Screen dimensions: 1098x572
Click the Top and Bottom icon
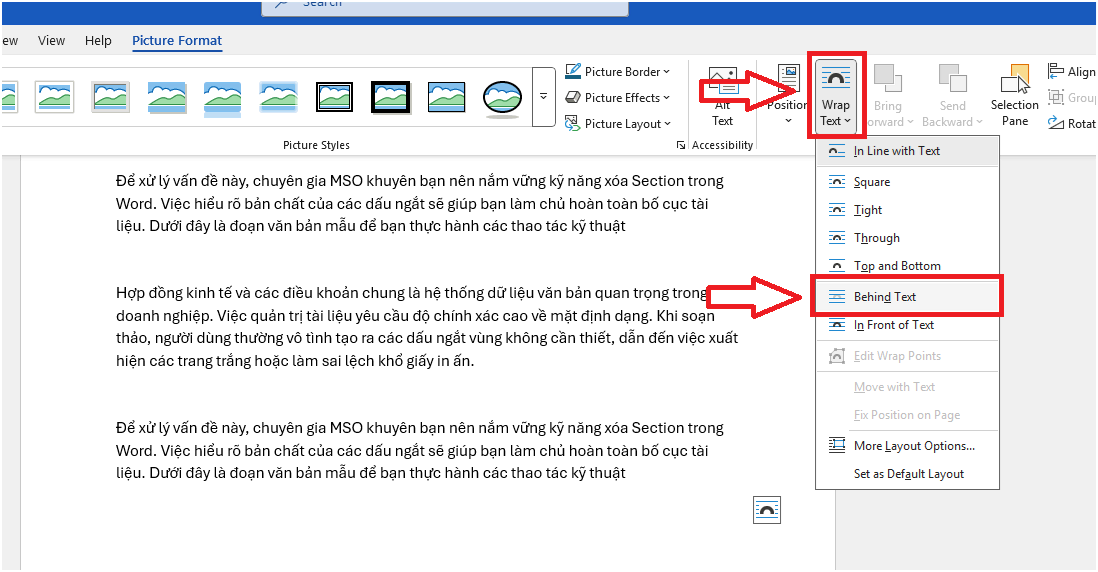(x=837, y=266)
